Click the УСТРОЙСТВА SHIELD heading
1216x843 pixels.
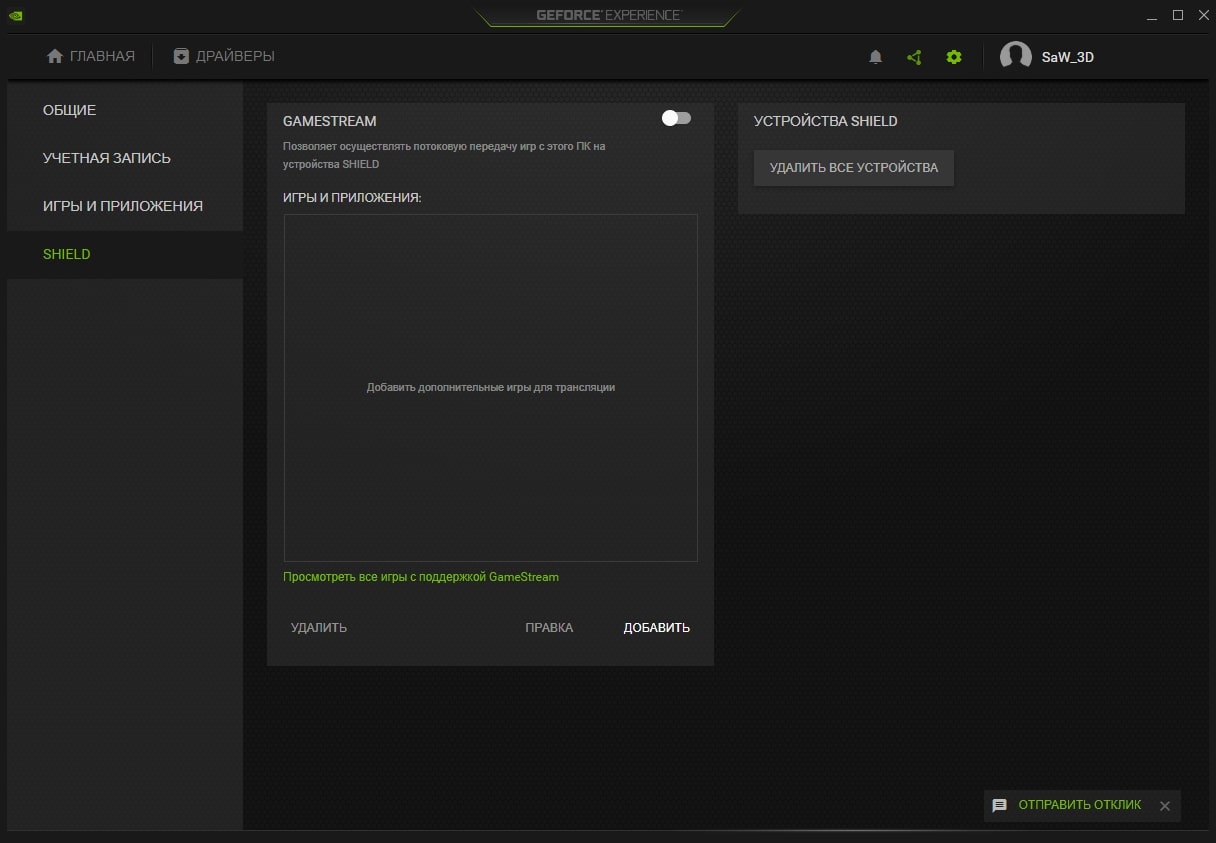(826, 121)
